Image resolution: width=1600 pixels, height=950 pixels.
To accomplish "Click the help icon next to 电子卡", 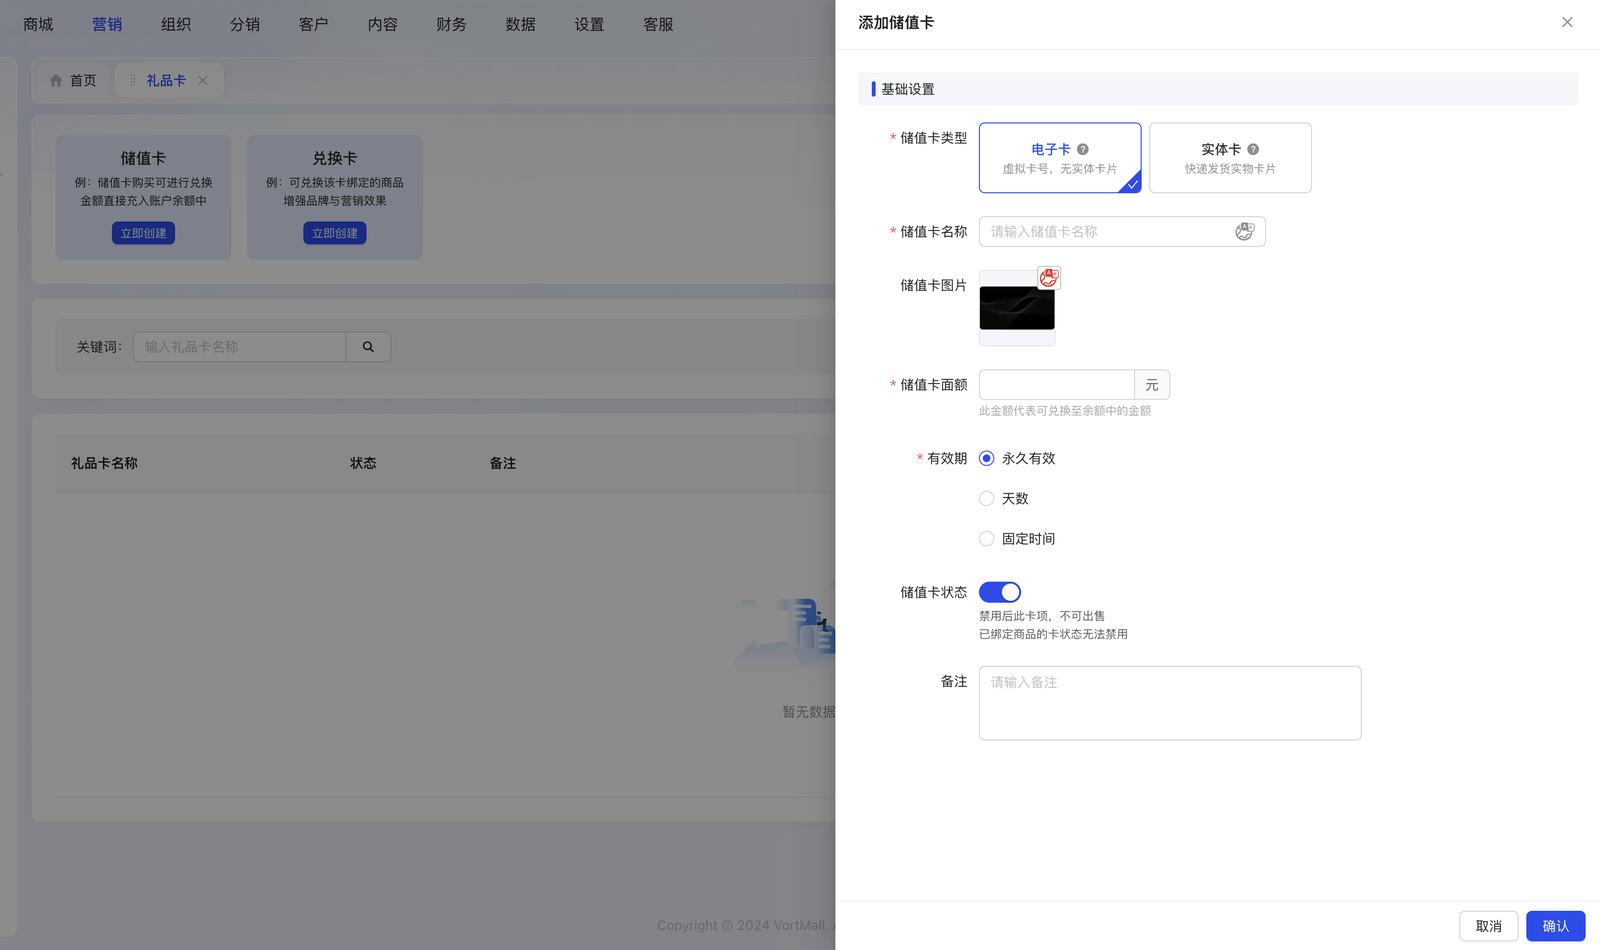I will [x=1083, y=149].
